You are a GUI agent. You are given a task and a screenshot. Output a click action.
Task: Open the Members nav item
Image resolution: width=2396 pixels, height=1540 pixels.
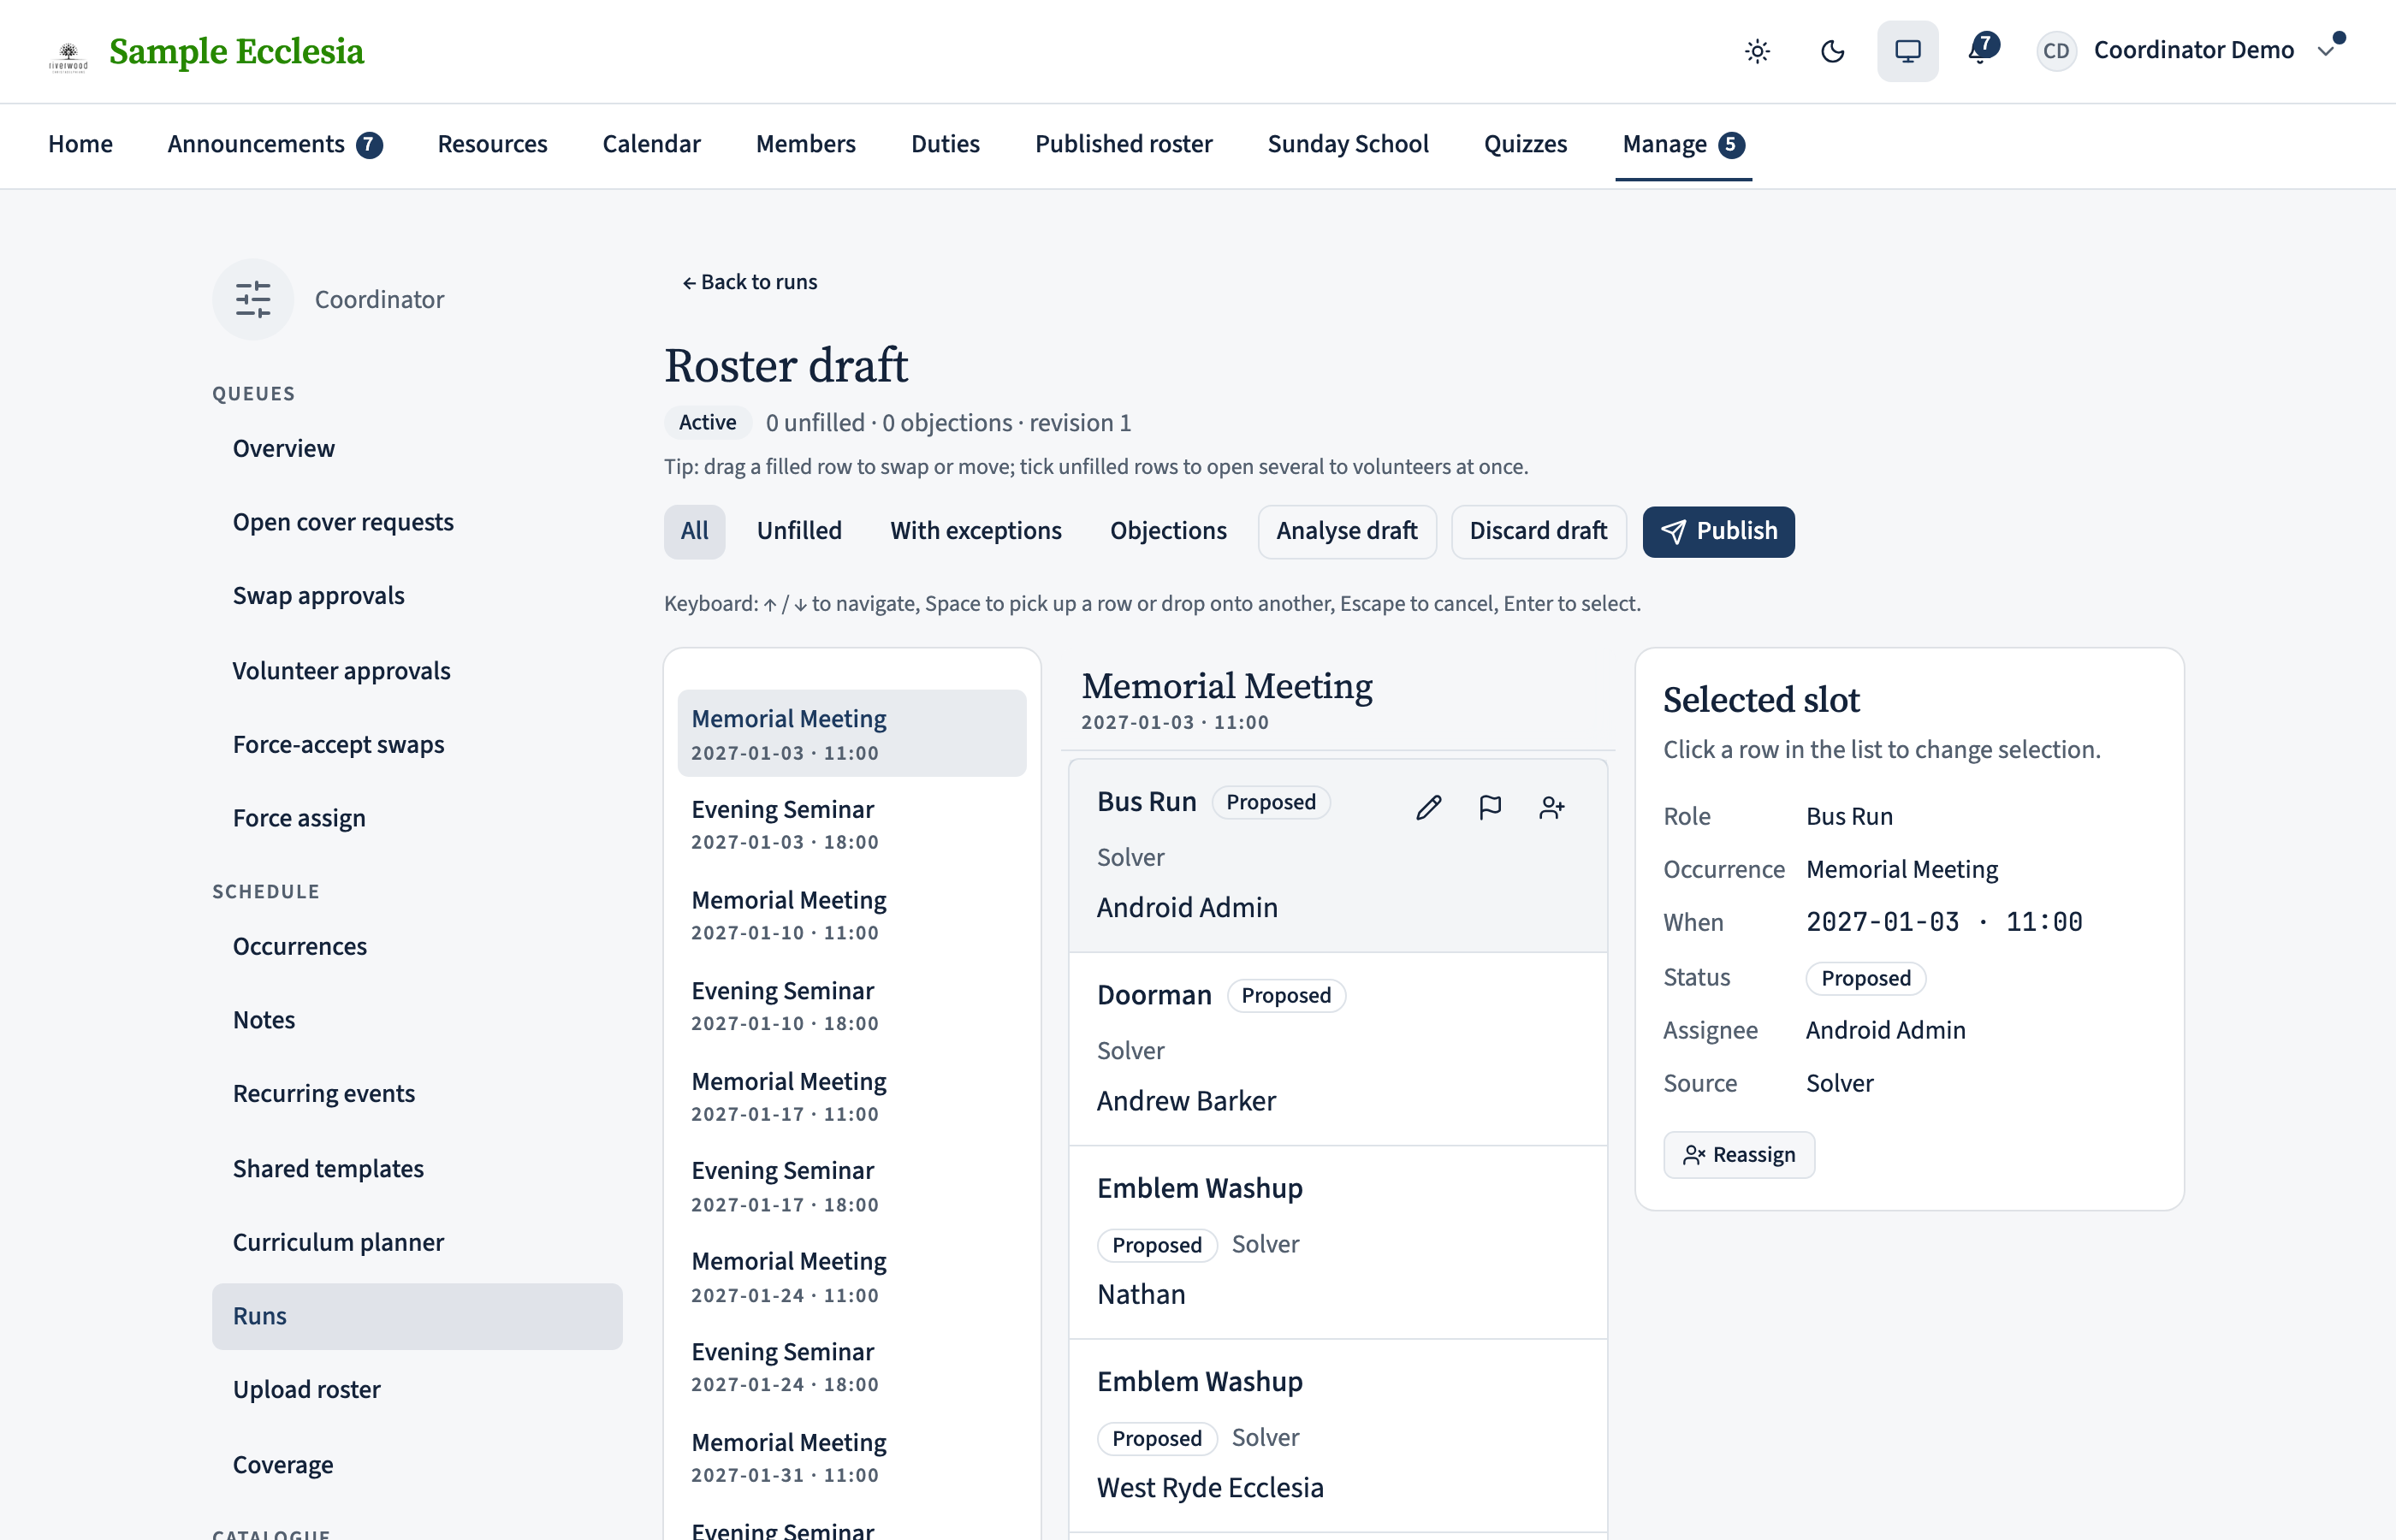805,144
